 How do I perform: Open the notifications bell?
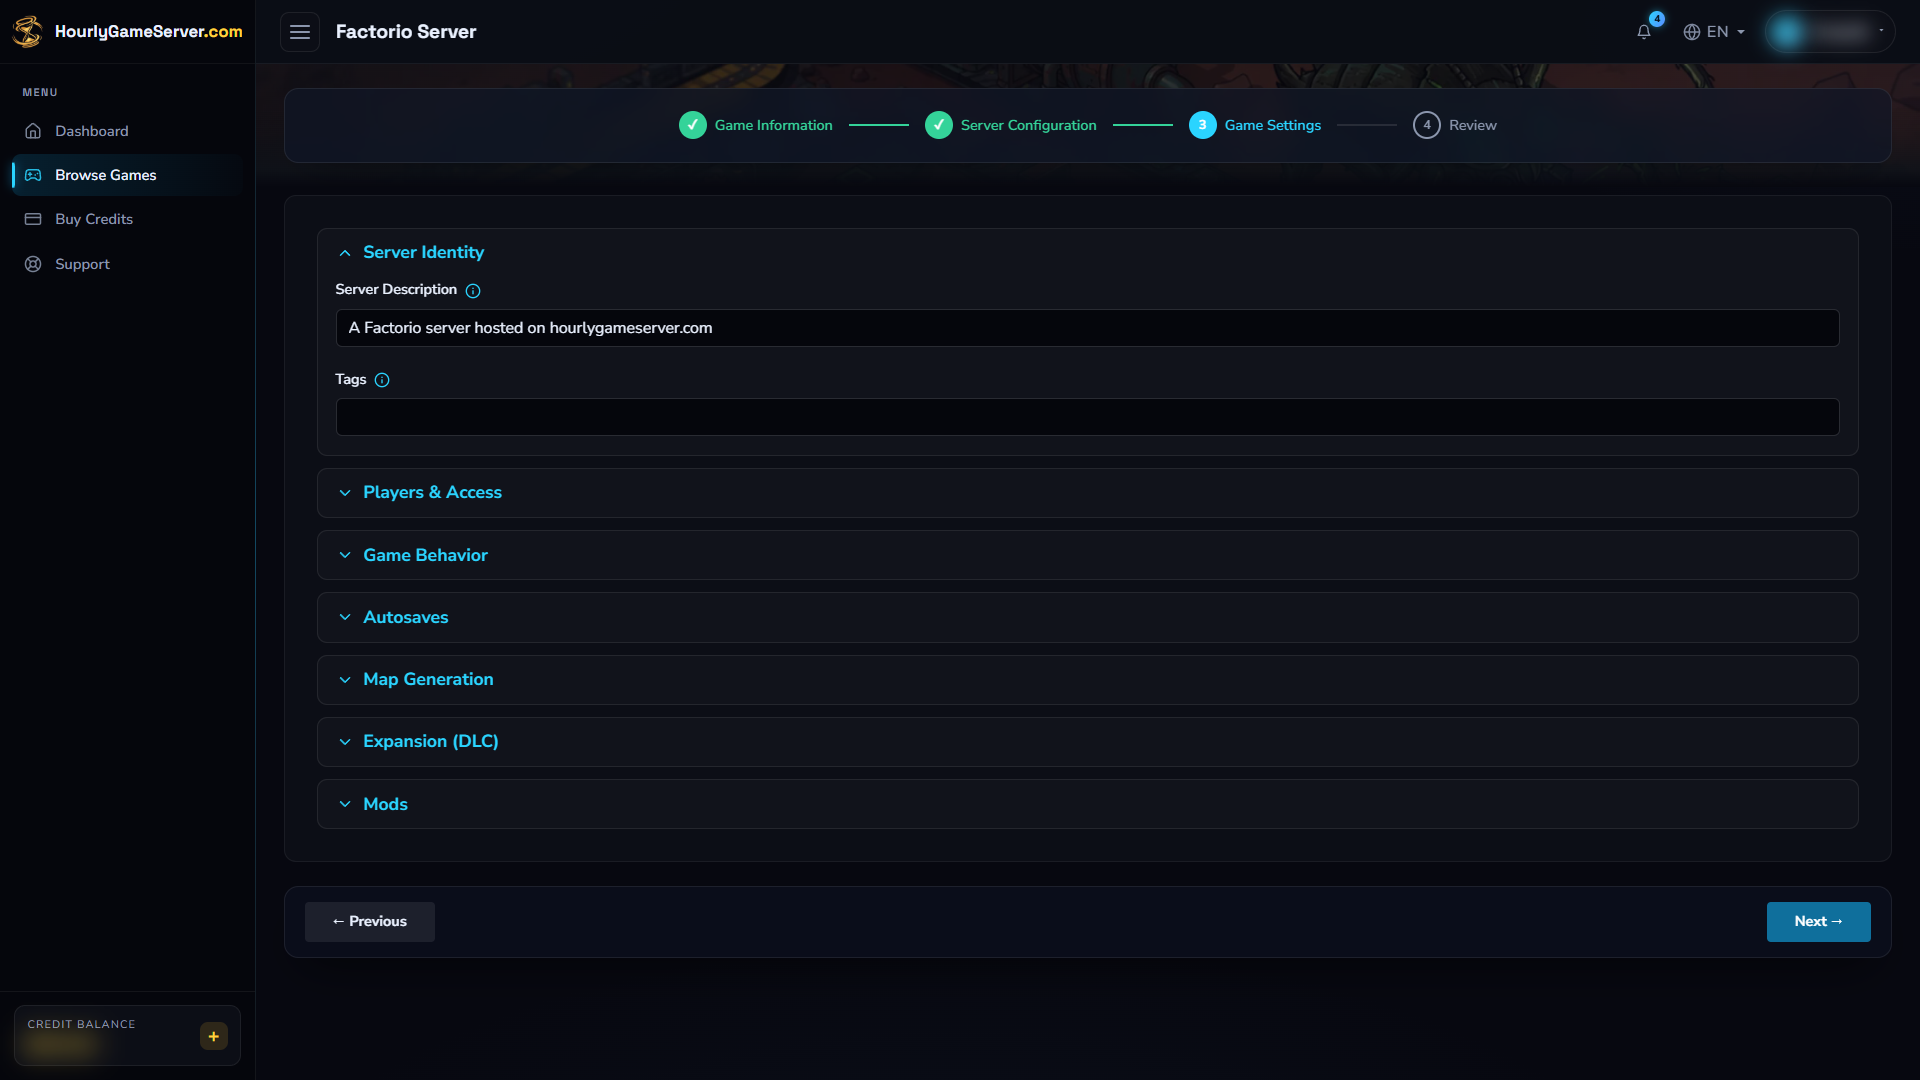tap(1644, 32)
